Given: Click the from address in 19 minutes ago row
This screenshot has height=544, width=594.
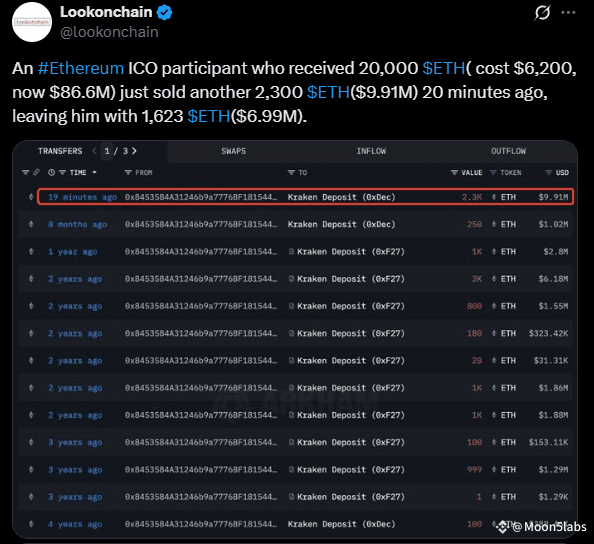Looking at the screenshot, I should pyautogui.click(x=201, y=197).
